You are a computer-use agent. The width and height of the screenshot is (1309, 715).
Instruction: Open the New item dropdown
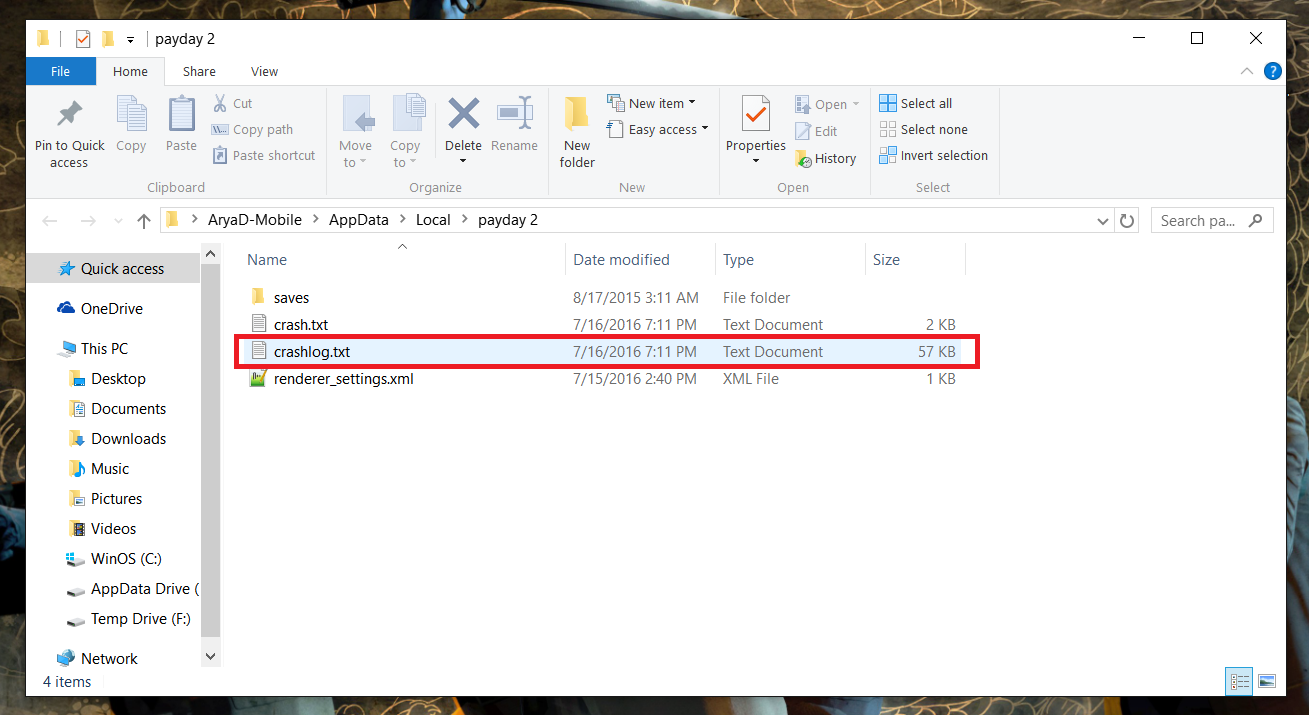(651, 103)
